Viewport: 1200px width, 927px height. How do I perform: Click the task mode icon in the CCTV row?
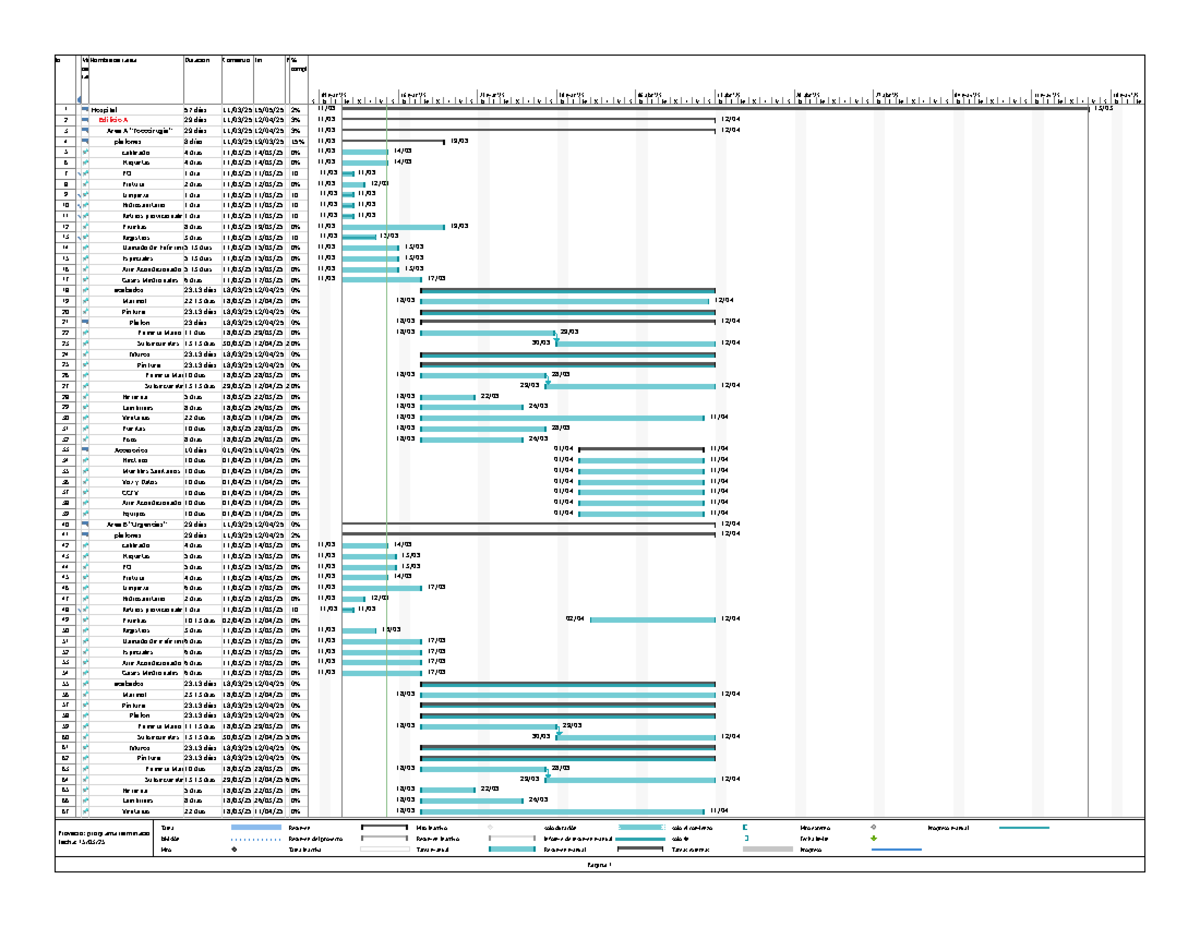click(86, 492)
